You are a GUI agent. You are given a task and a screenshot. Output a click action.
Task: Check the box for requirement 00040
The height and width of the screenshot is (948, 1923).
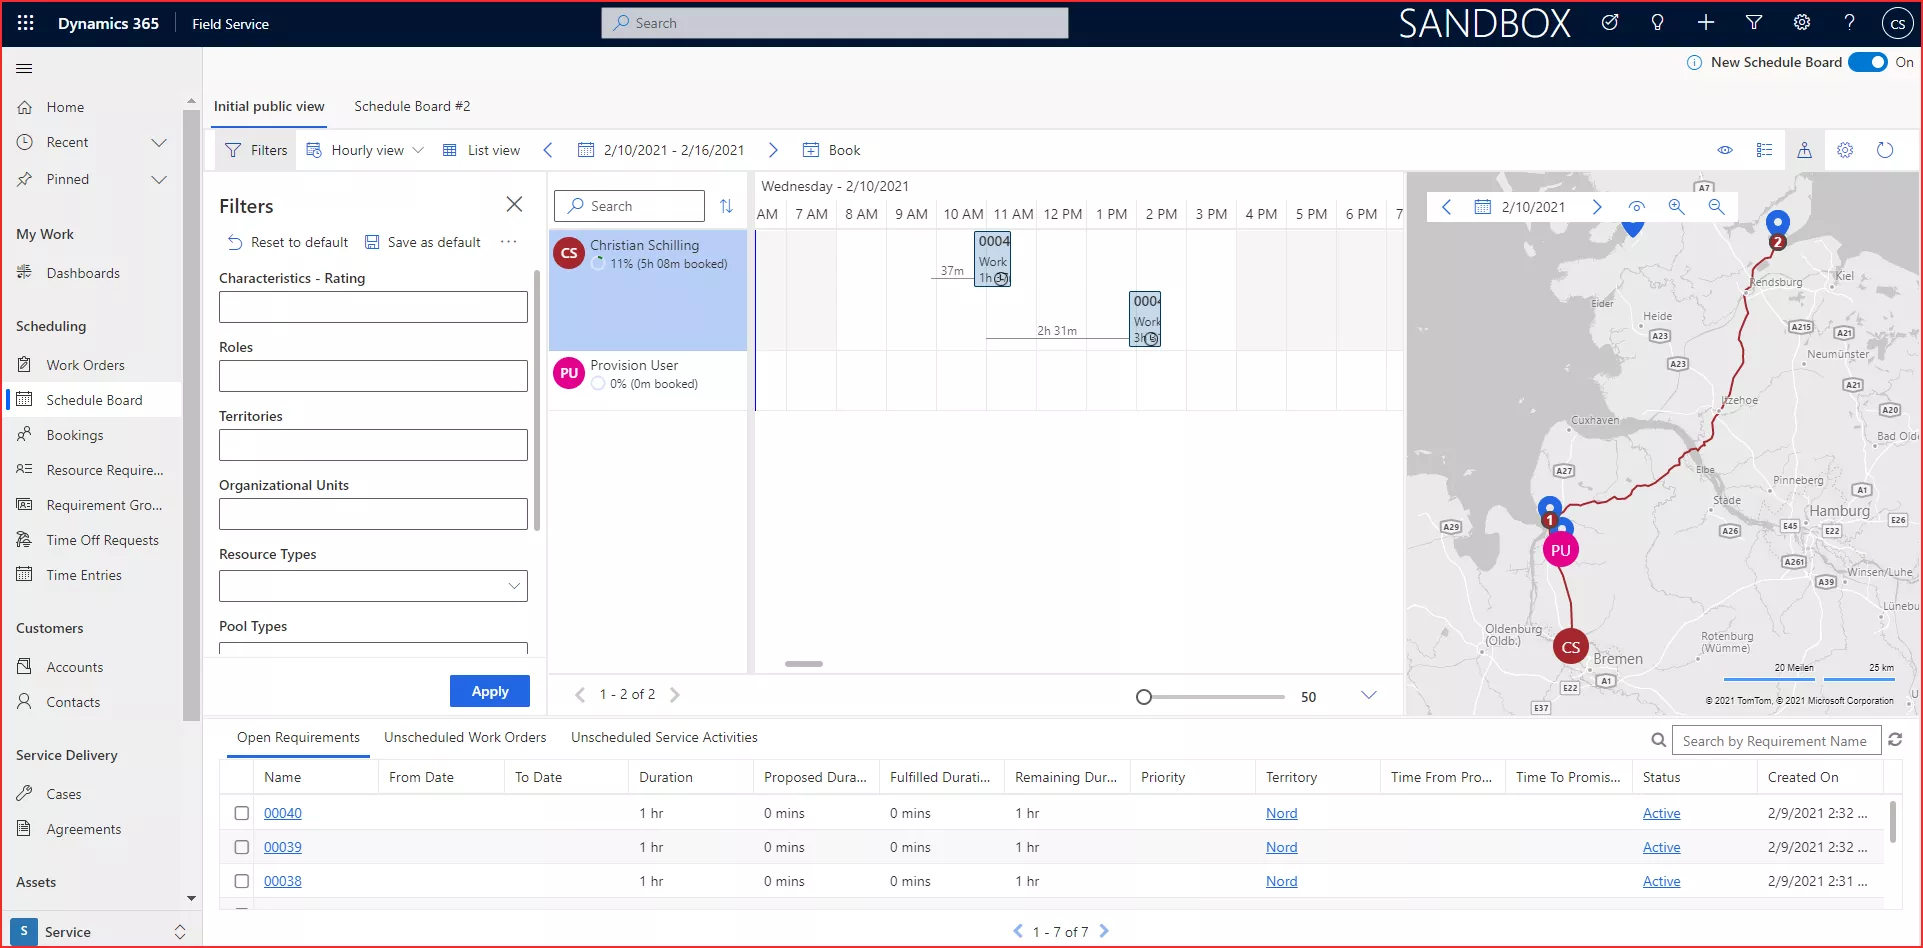[241, 813]
